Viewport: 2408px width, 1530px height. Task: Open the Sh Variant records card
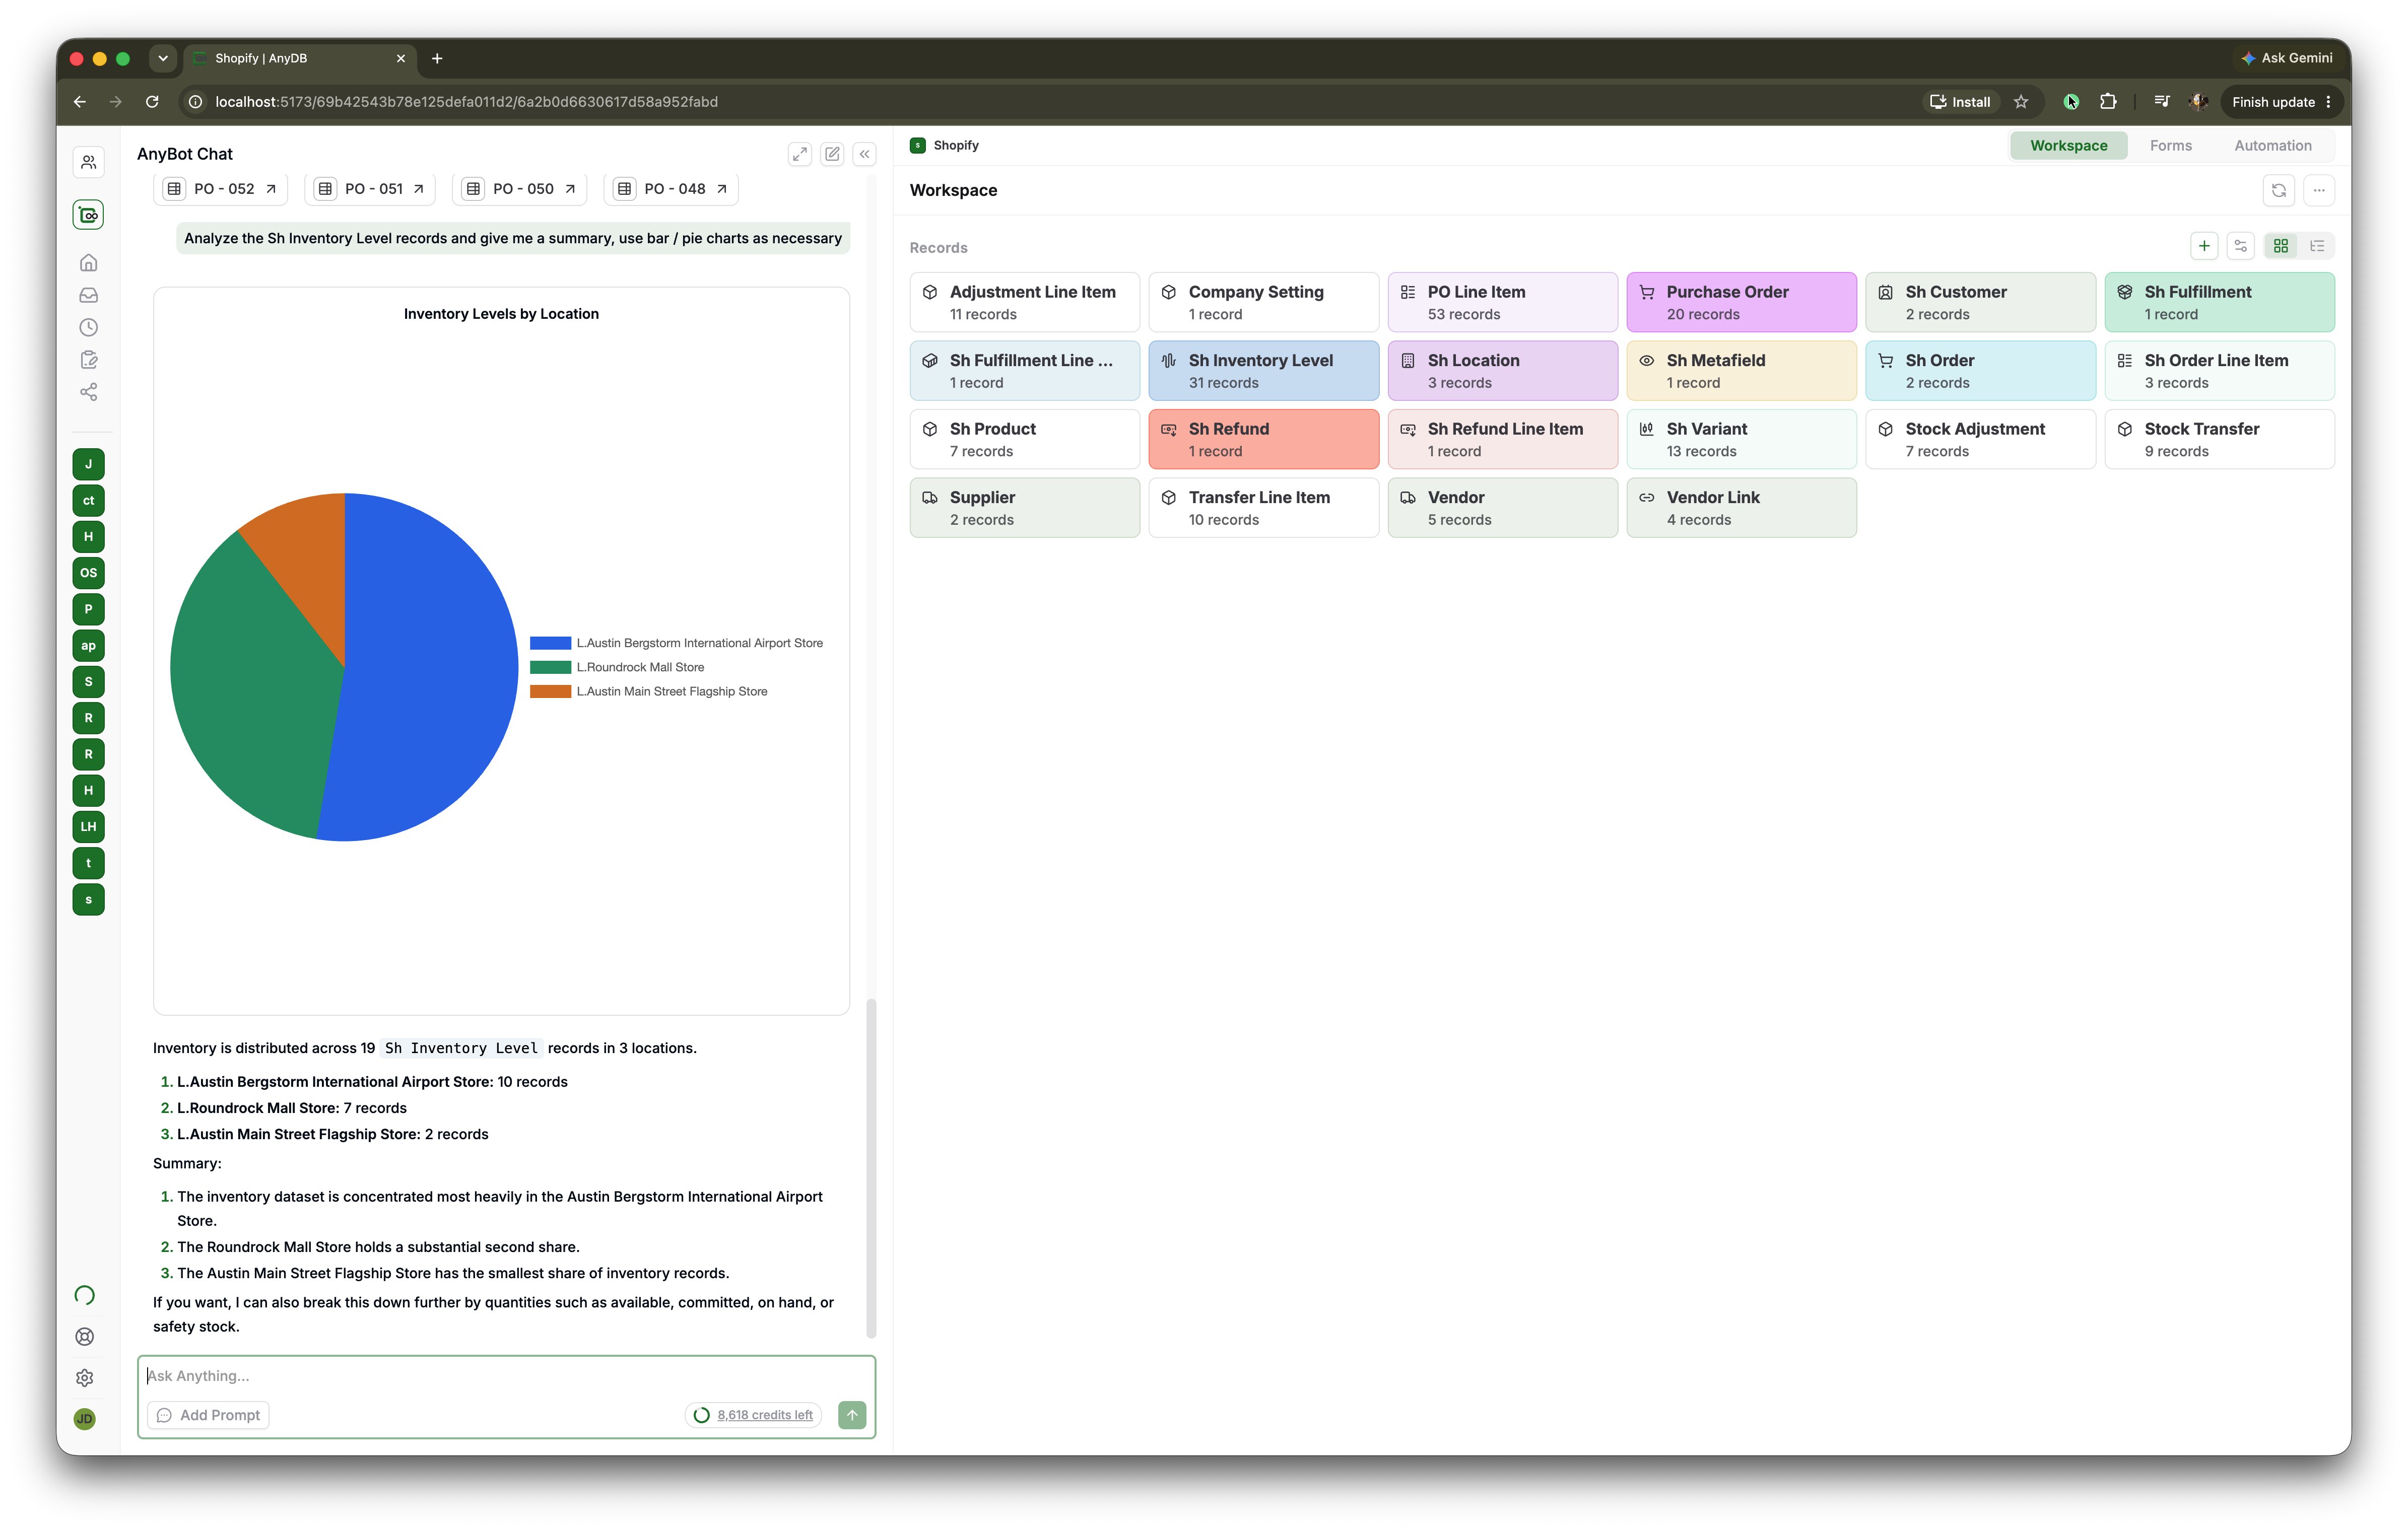click(x=1741, y=439)
